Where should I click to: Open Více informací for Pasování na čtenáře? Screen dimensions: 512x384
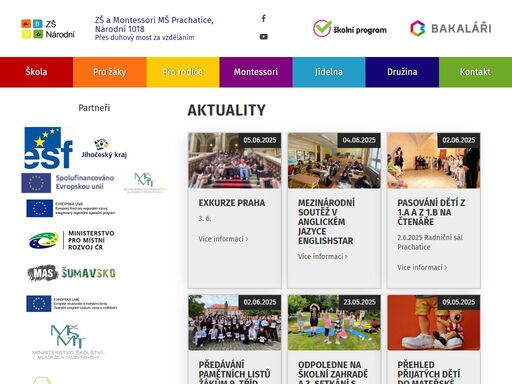click(422, 267)
